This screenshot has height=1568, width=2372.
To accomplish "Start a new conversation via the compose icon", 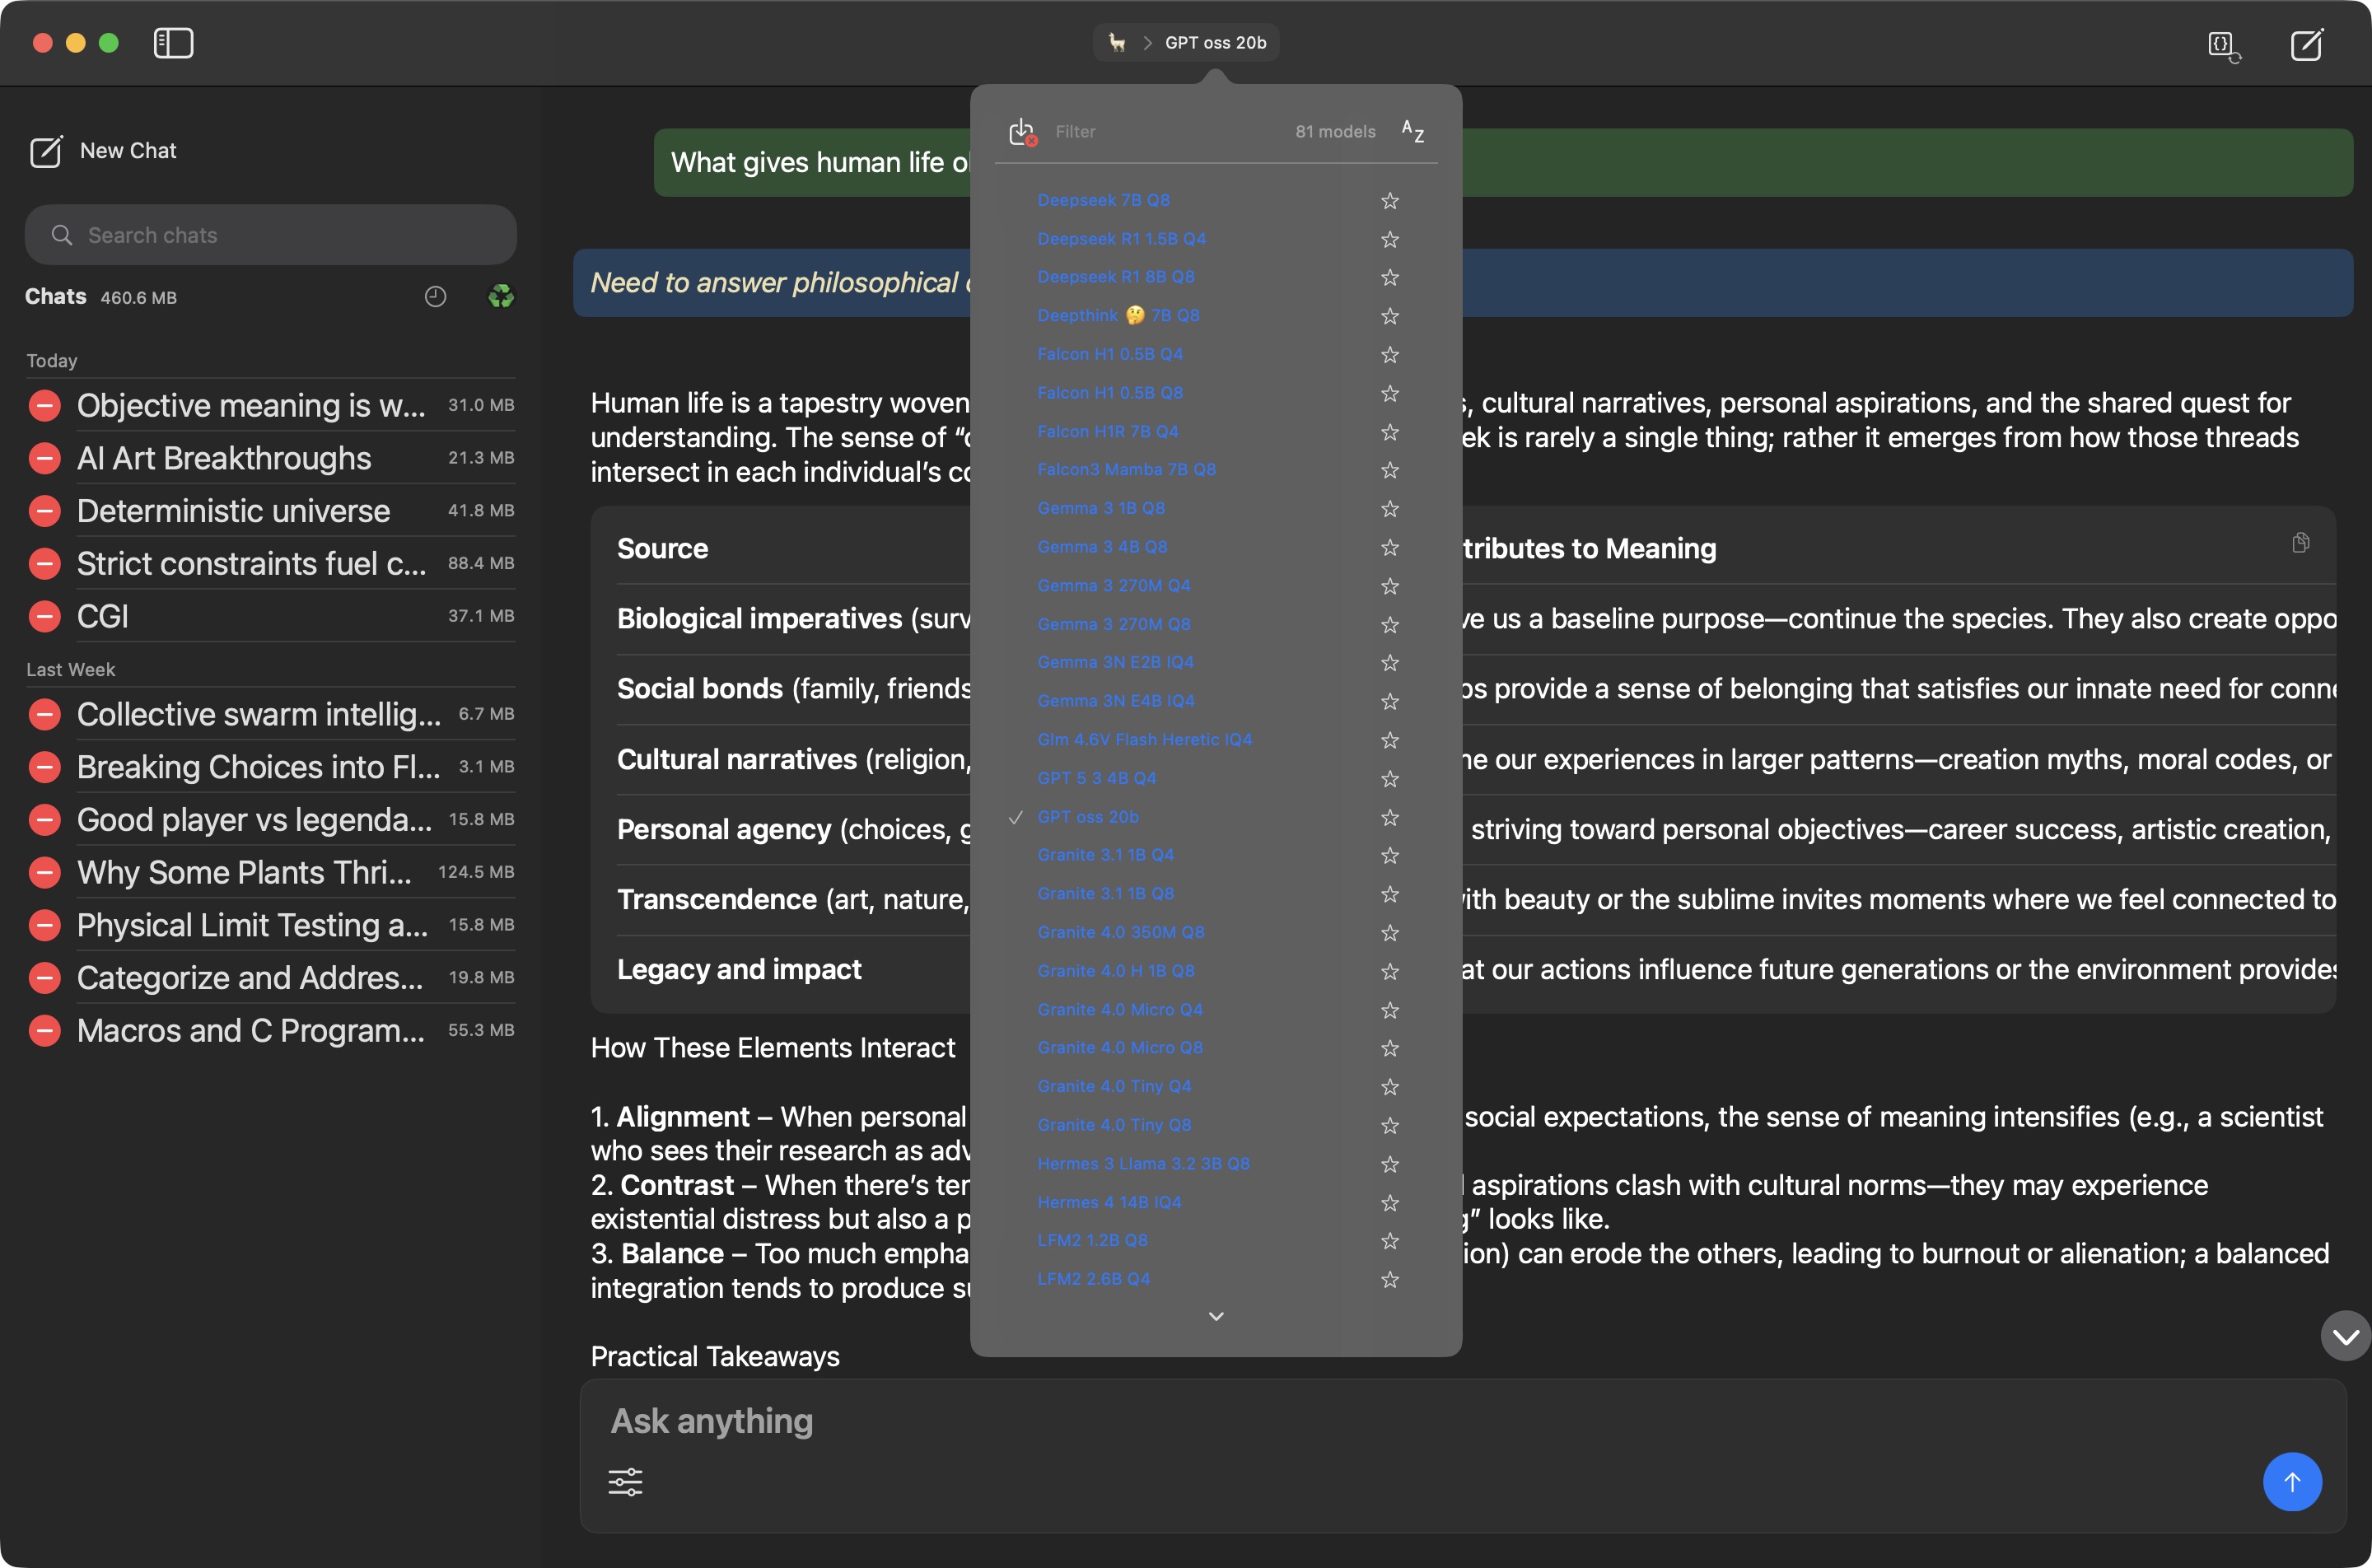I will point(2307,45).
